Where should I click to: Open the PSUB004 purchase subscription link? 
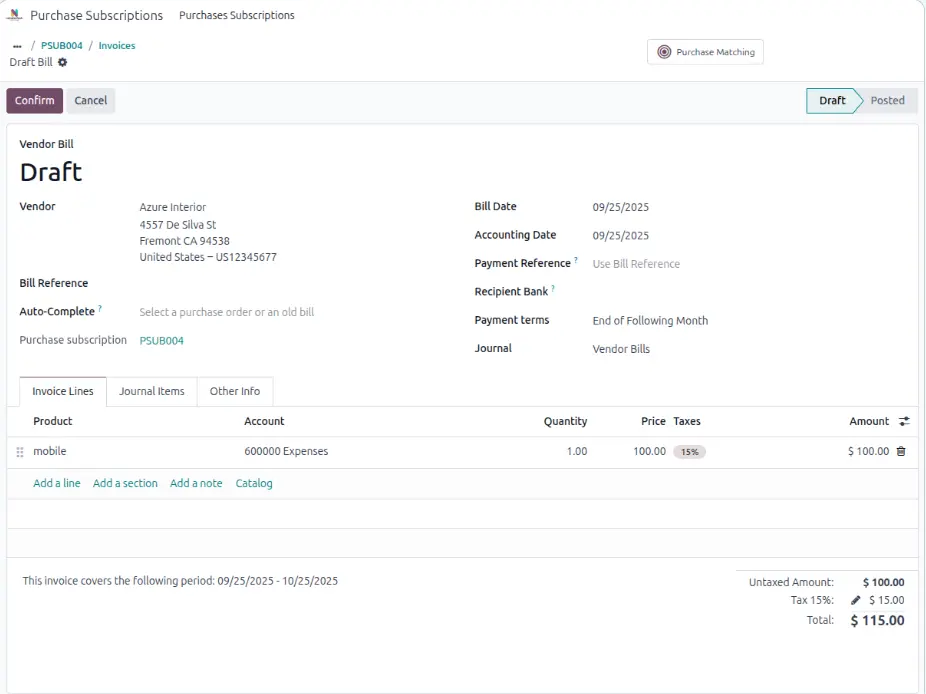[x=162, y=340]
